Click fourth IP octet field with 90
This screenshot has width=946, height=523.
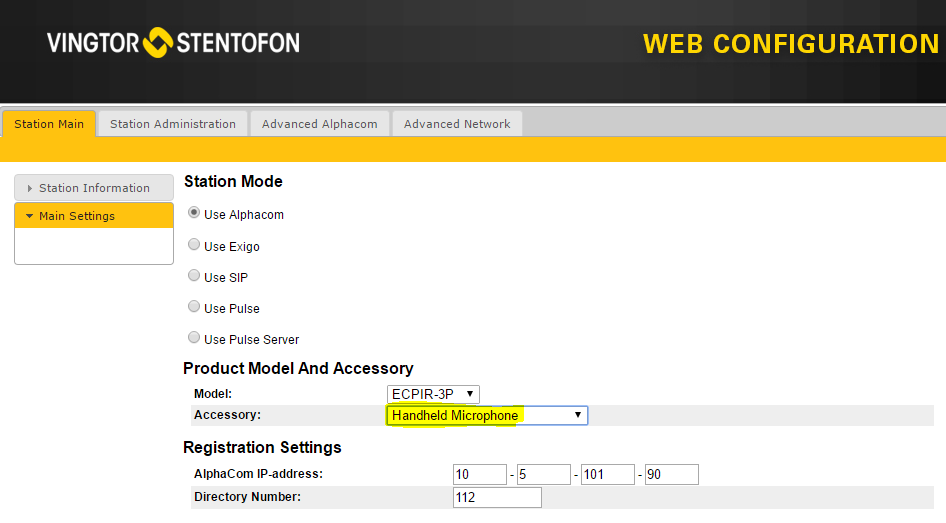pyautogui.click(x=672, y=474)
